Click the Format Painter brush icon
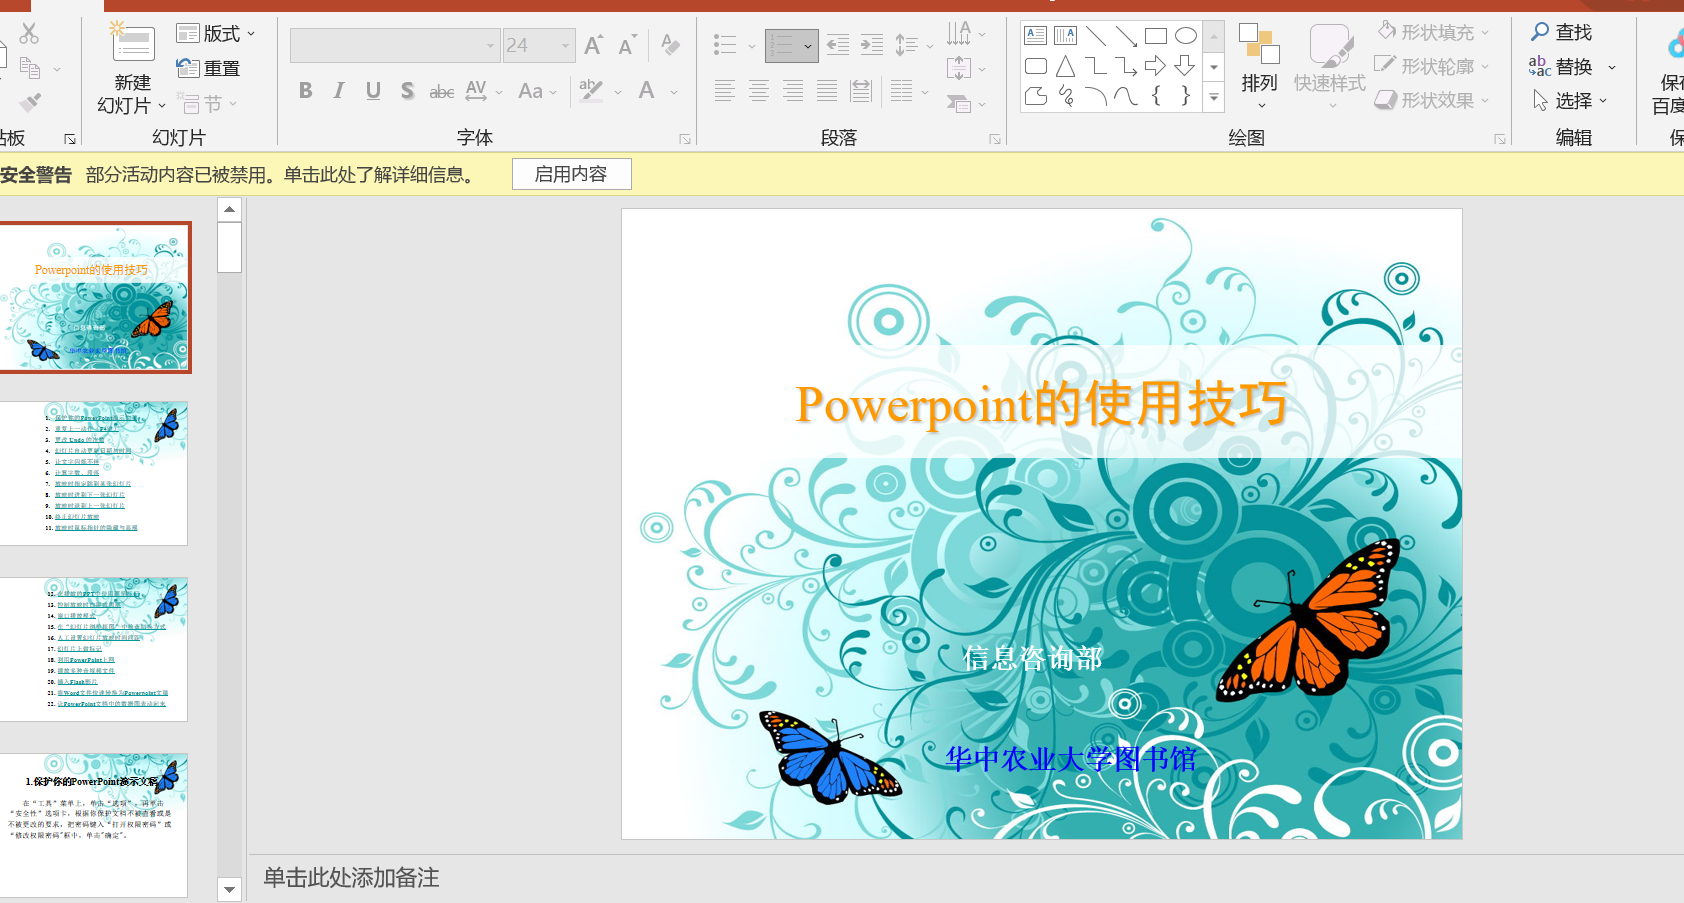1684x903 pixels. click(30, 102)
